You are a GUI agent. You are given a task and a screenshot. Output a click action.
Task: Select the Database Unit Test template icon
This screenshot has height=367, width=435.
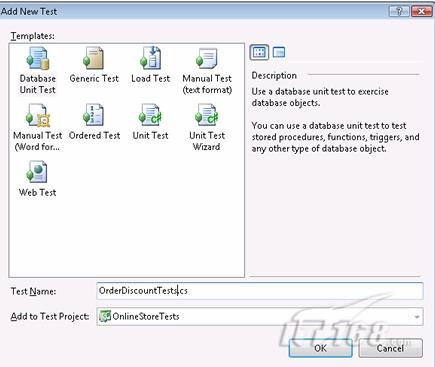point(38,59)
